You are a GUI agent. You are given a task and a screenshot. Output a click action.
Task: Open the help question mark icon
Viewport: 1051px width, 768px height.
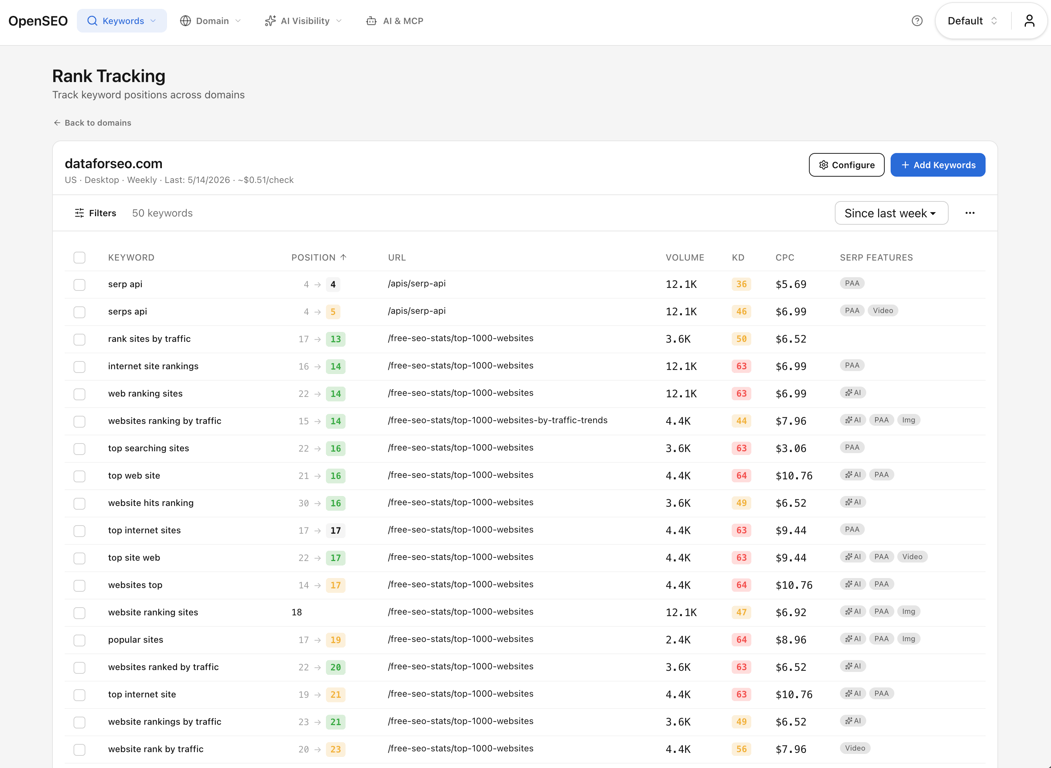tap(917, 21)
